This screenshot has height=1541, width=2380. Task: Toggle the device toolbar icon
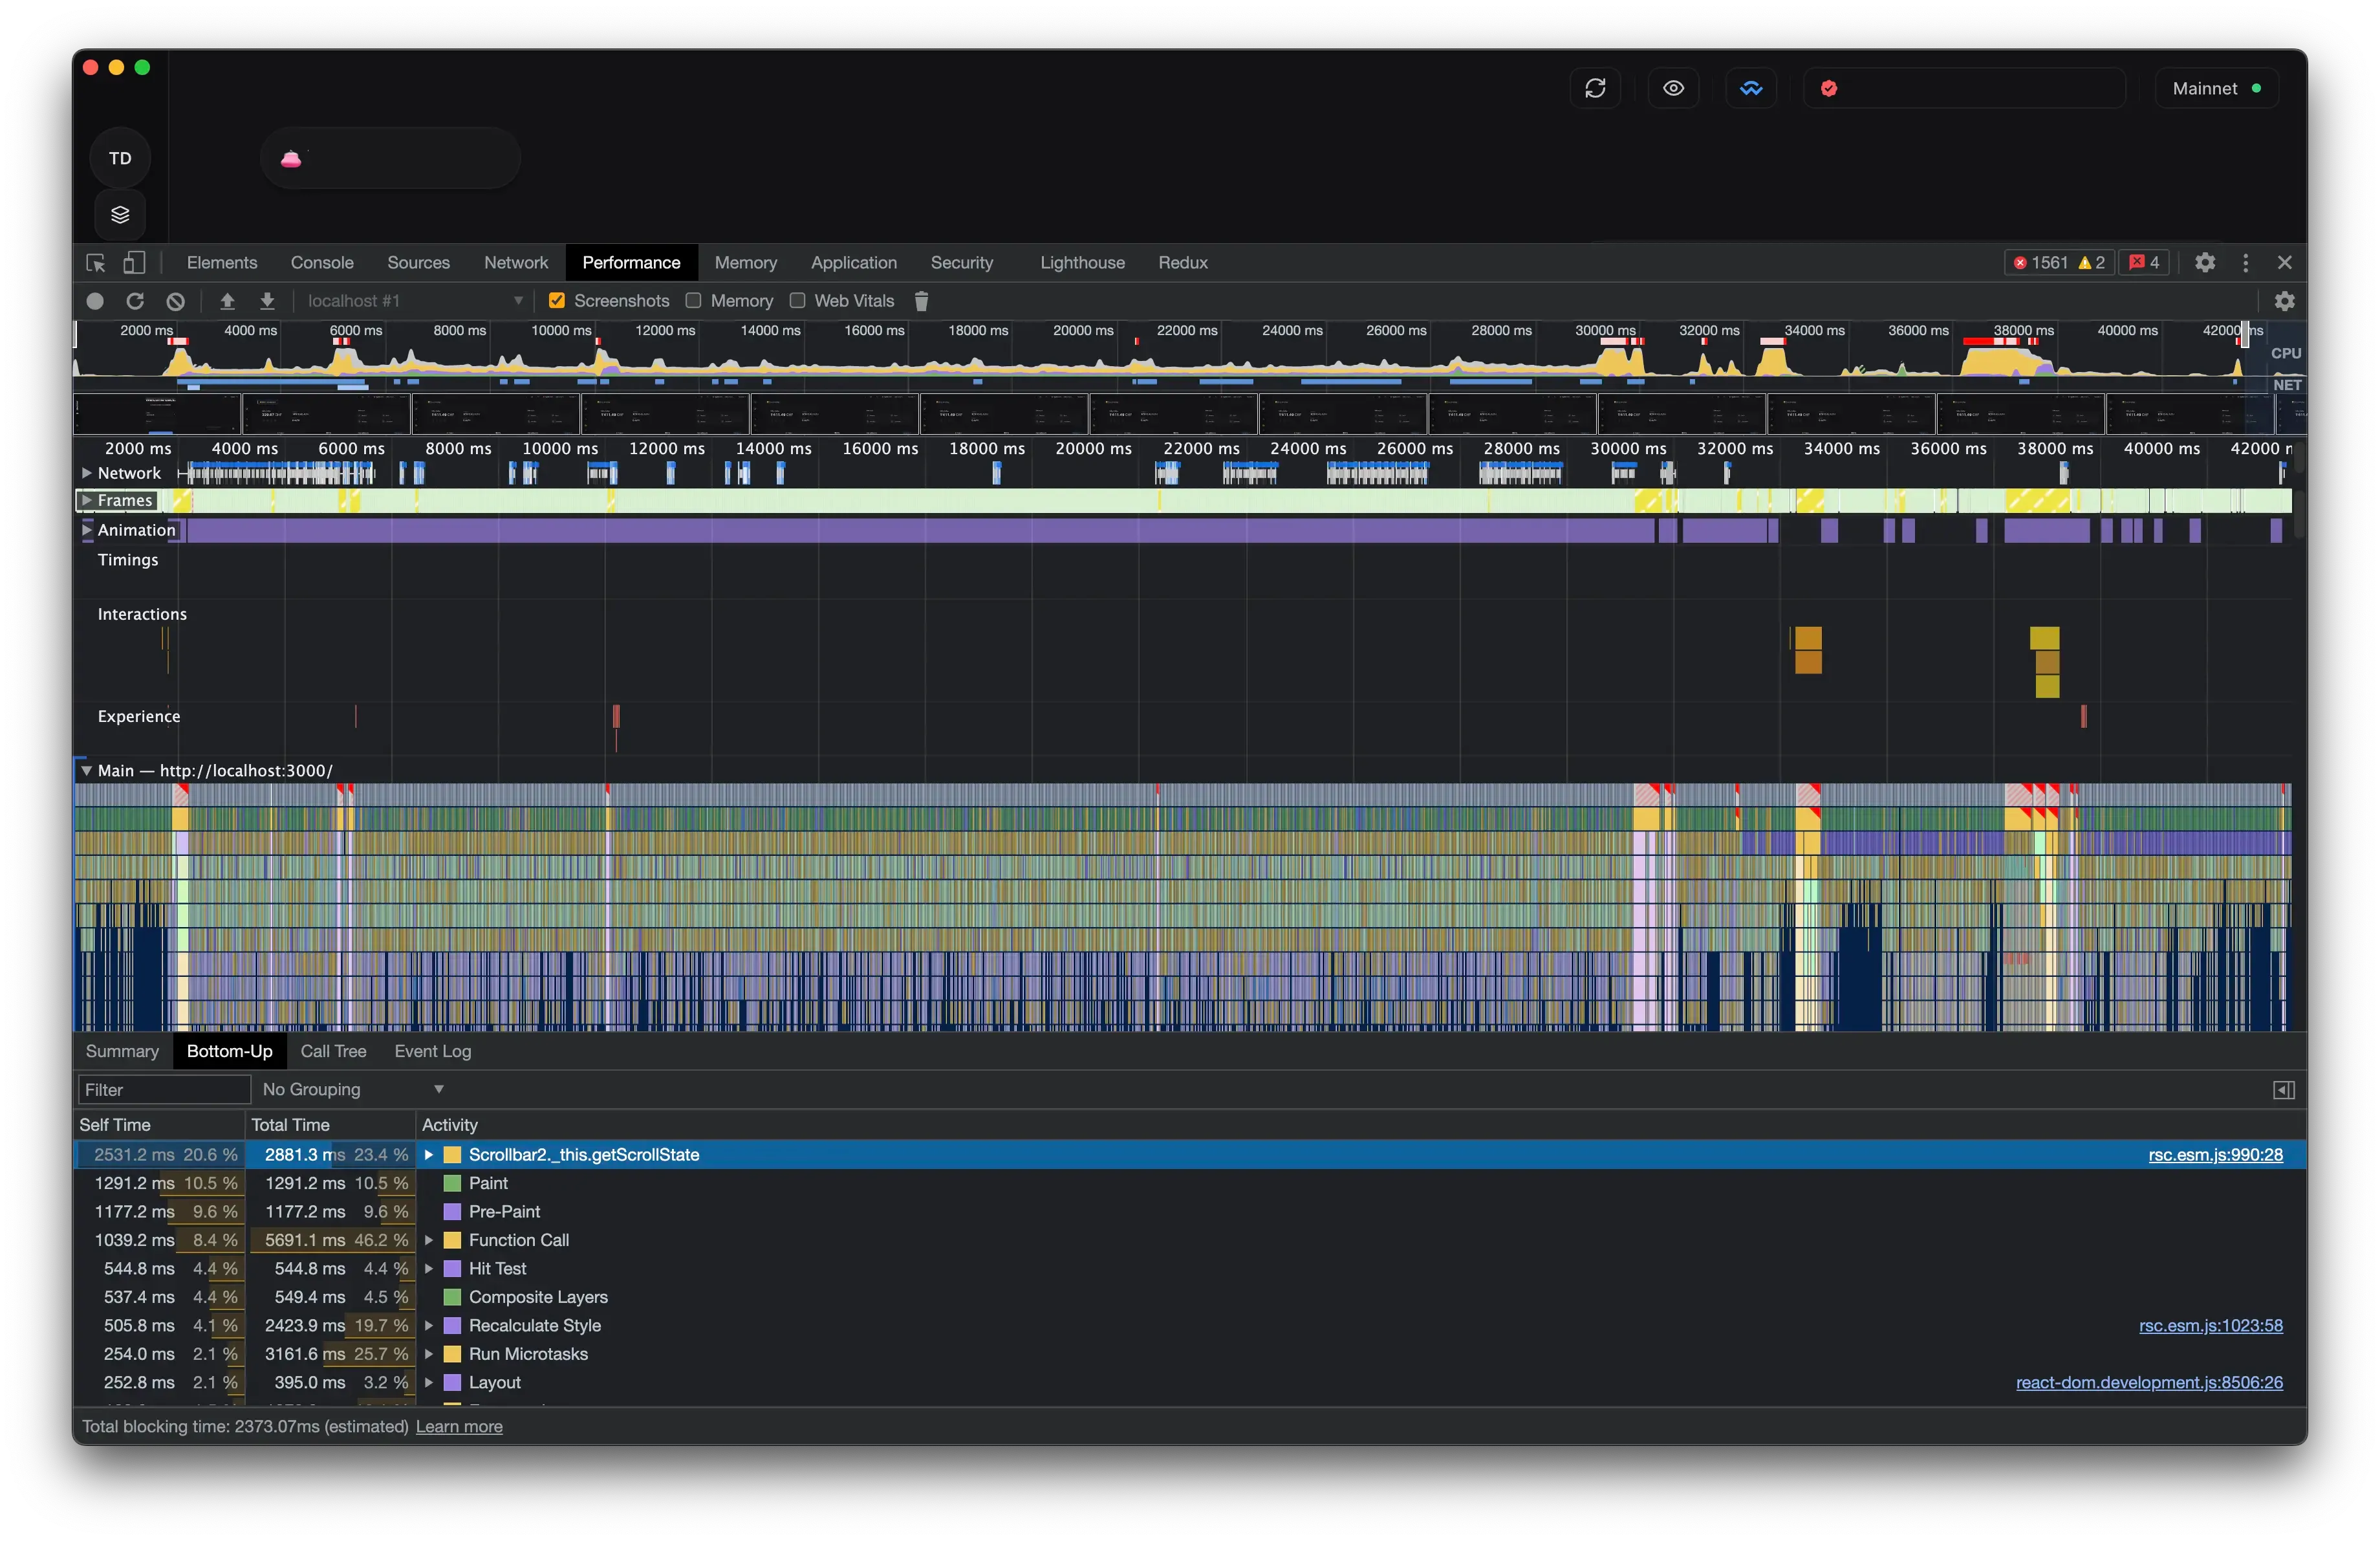click(134, 263)
